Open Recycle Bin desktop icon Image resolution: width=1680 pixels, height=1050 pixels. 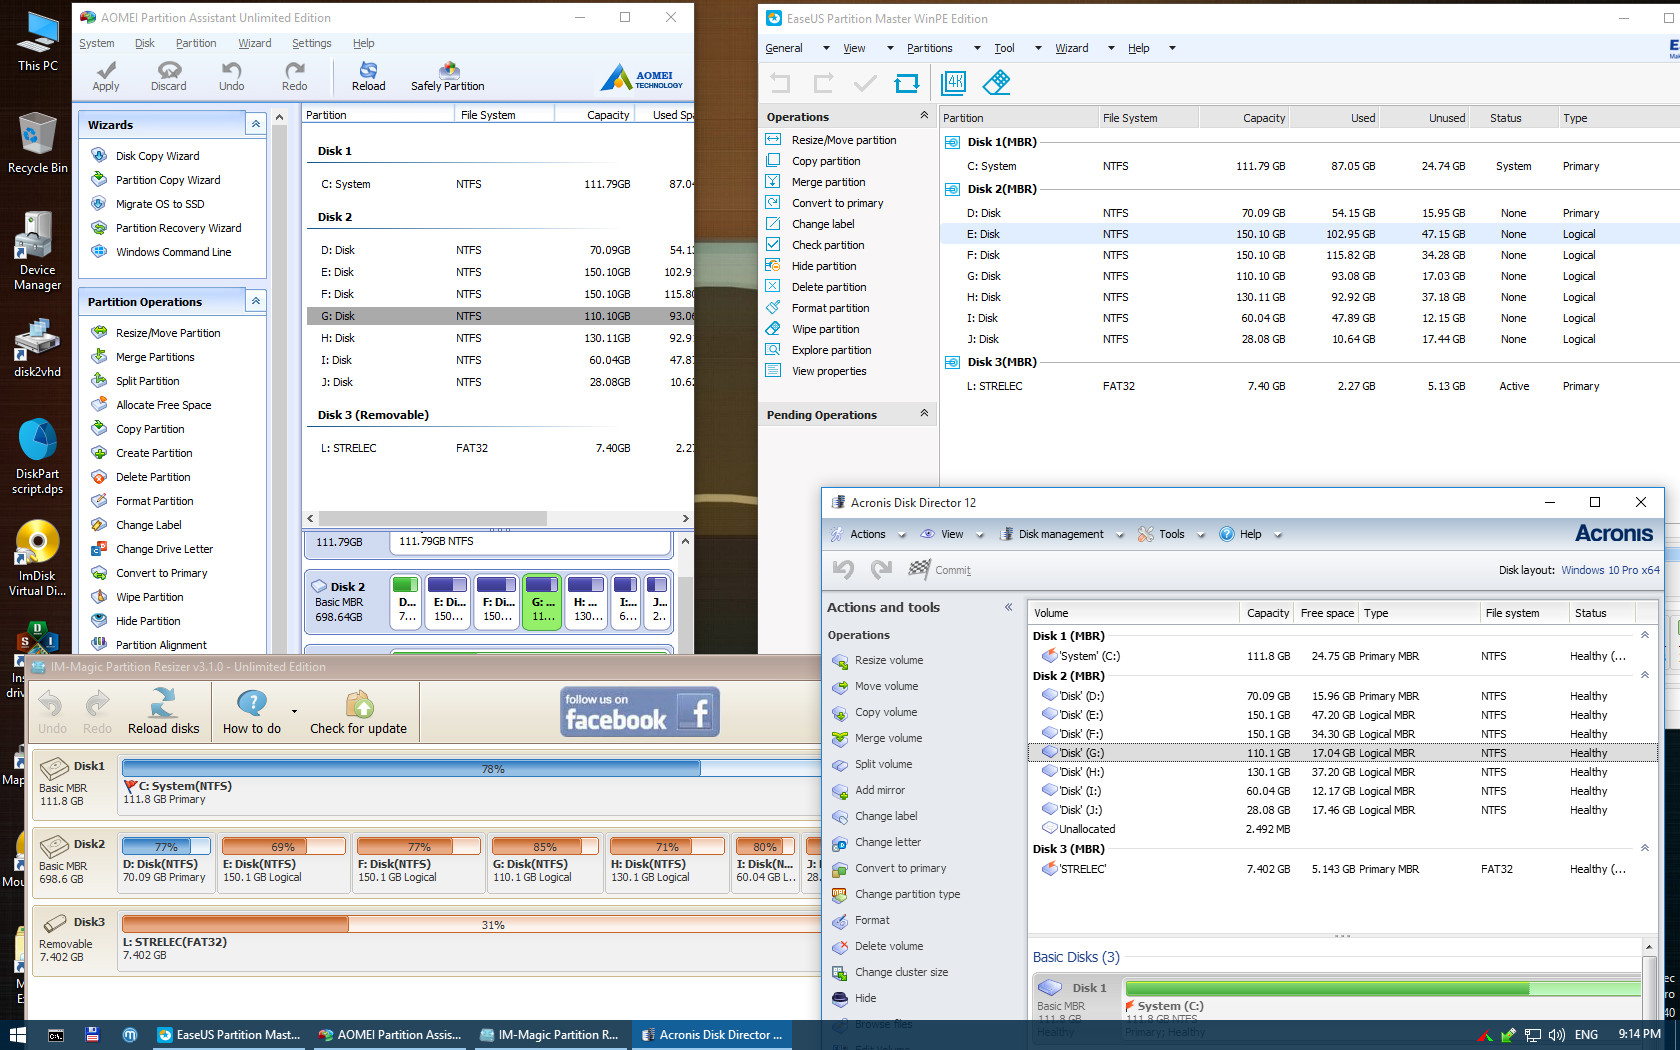pyautogui.click(x=37, y=143)
